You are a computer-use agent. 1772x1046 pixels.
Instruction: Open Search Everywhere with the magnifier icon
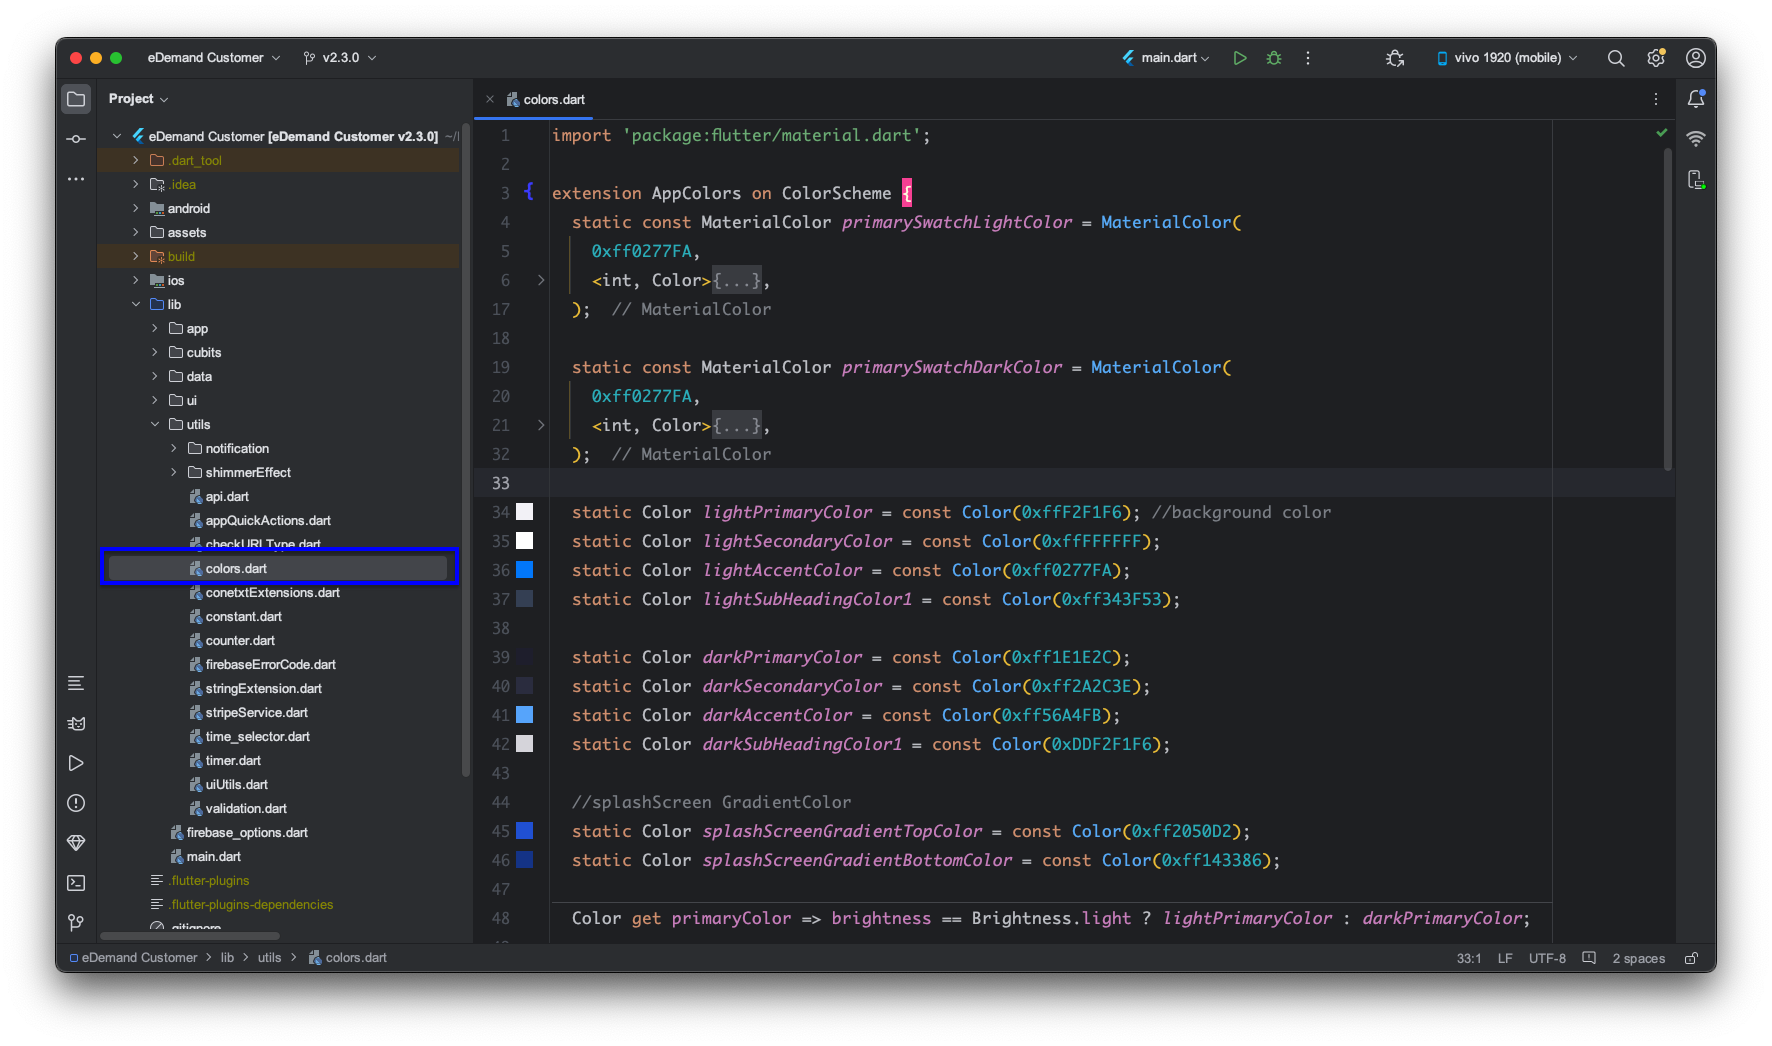[x=1616, y=57]
